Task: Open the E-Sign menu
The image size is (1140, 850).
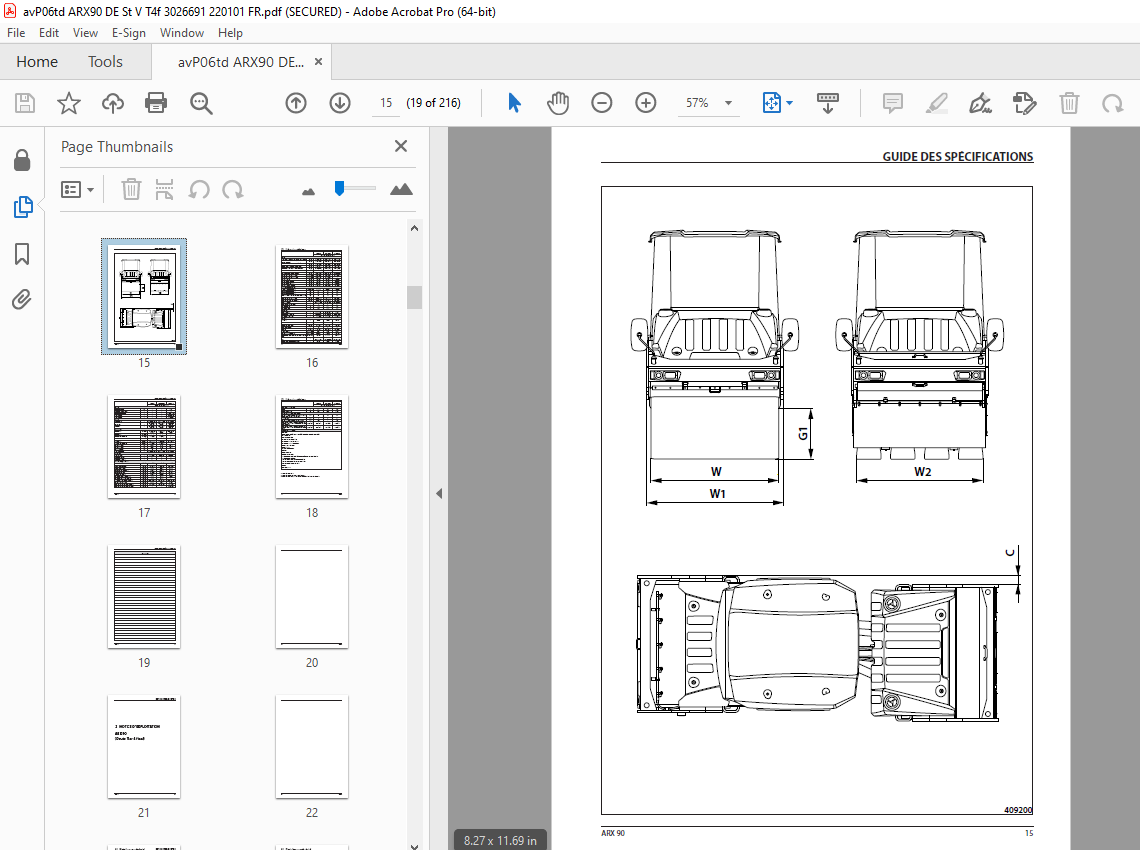Action: tap(129, 33)
